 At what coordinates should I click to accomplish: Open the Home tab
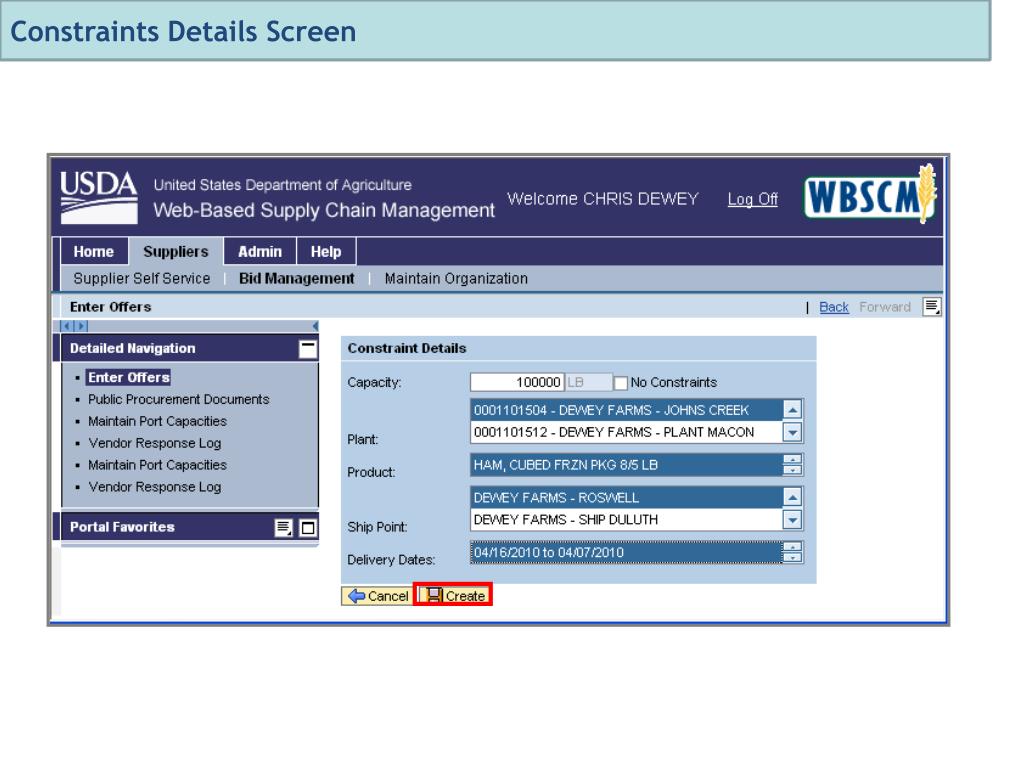93,252
